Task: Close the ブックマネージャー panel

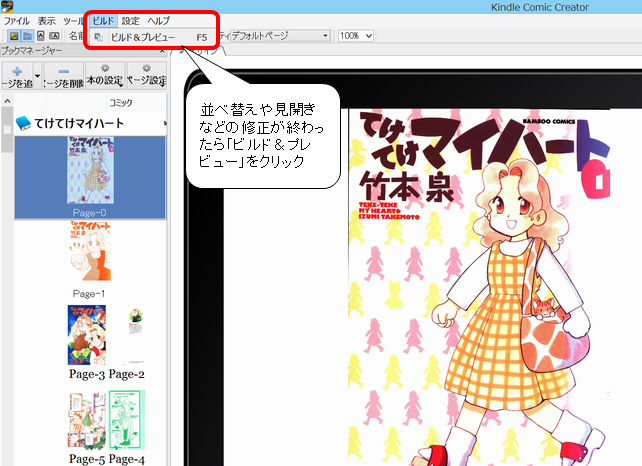Action: (162, 51)
